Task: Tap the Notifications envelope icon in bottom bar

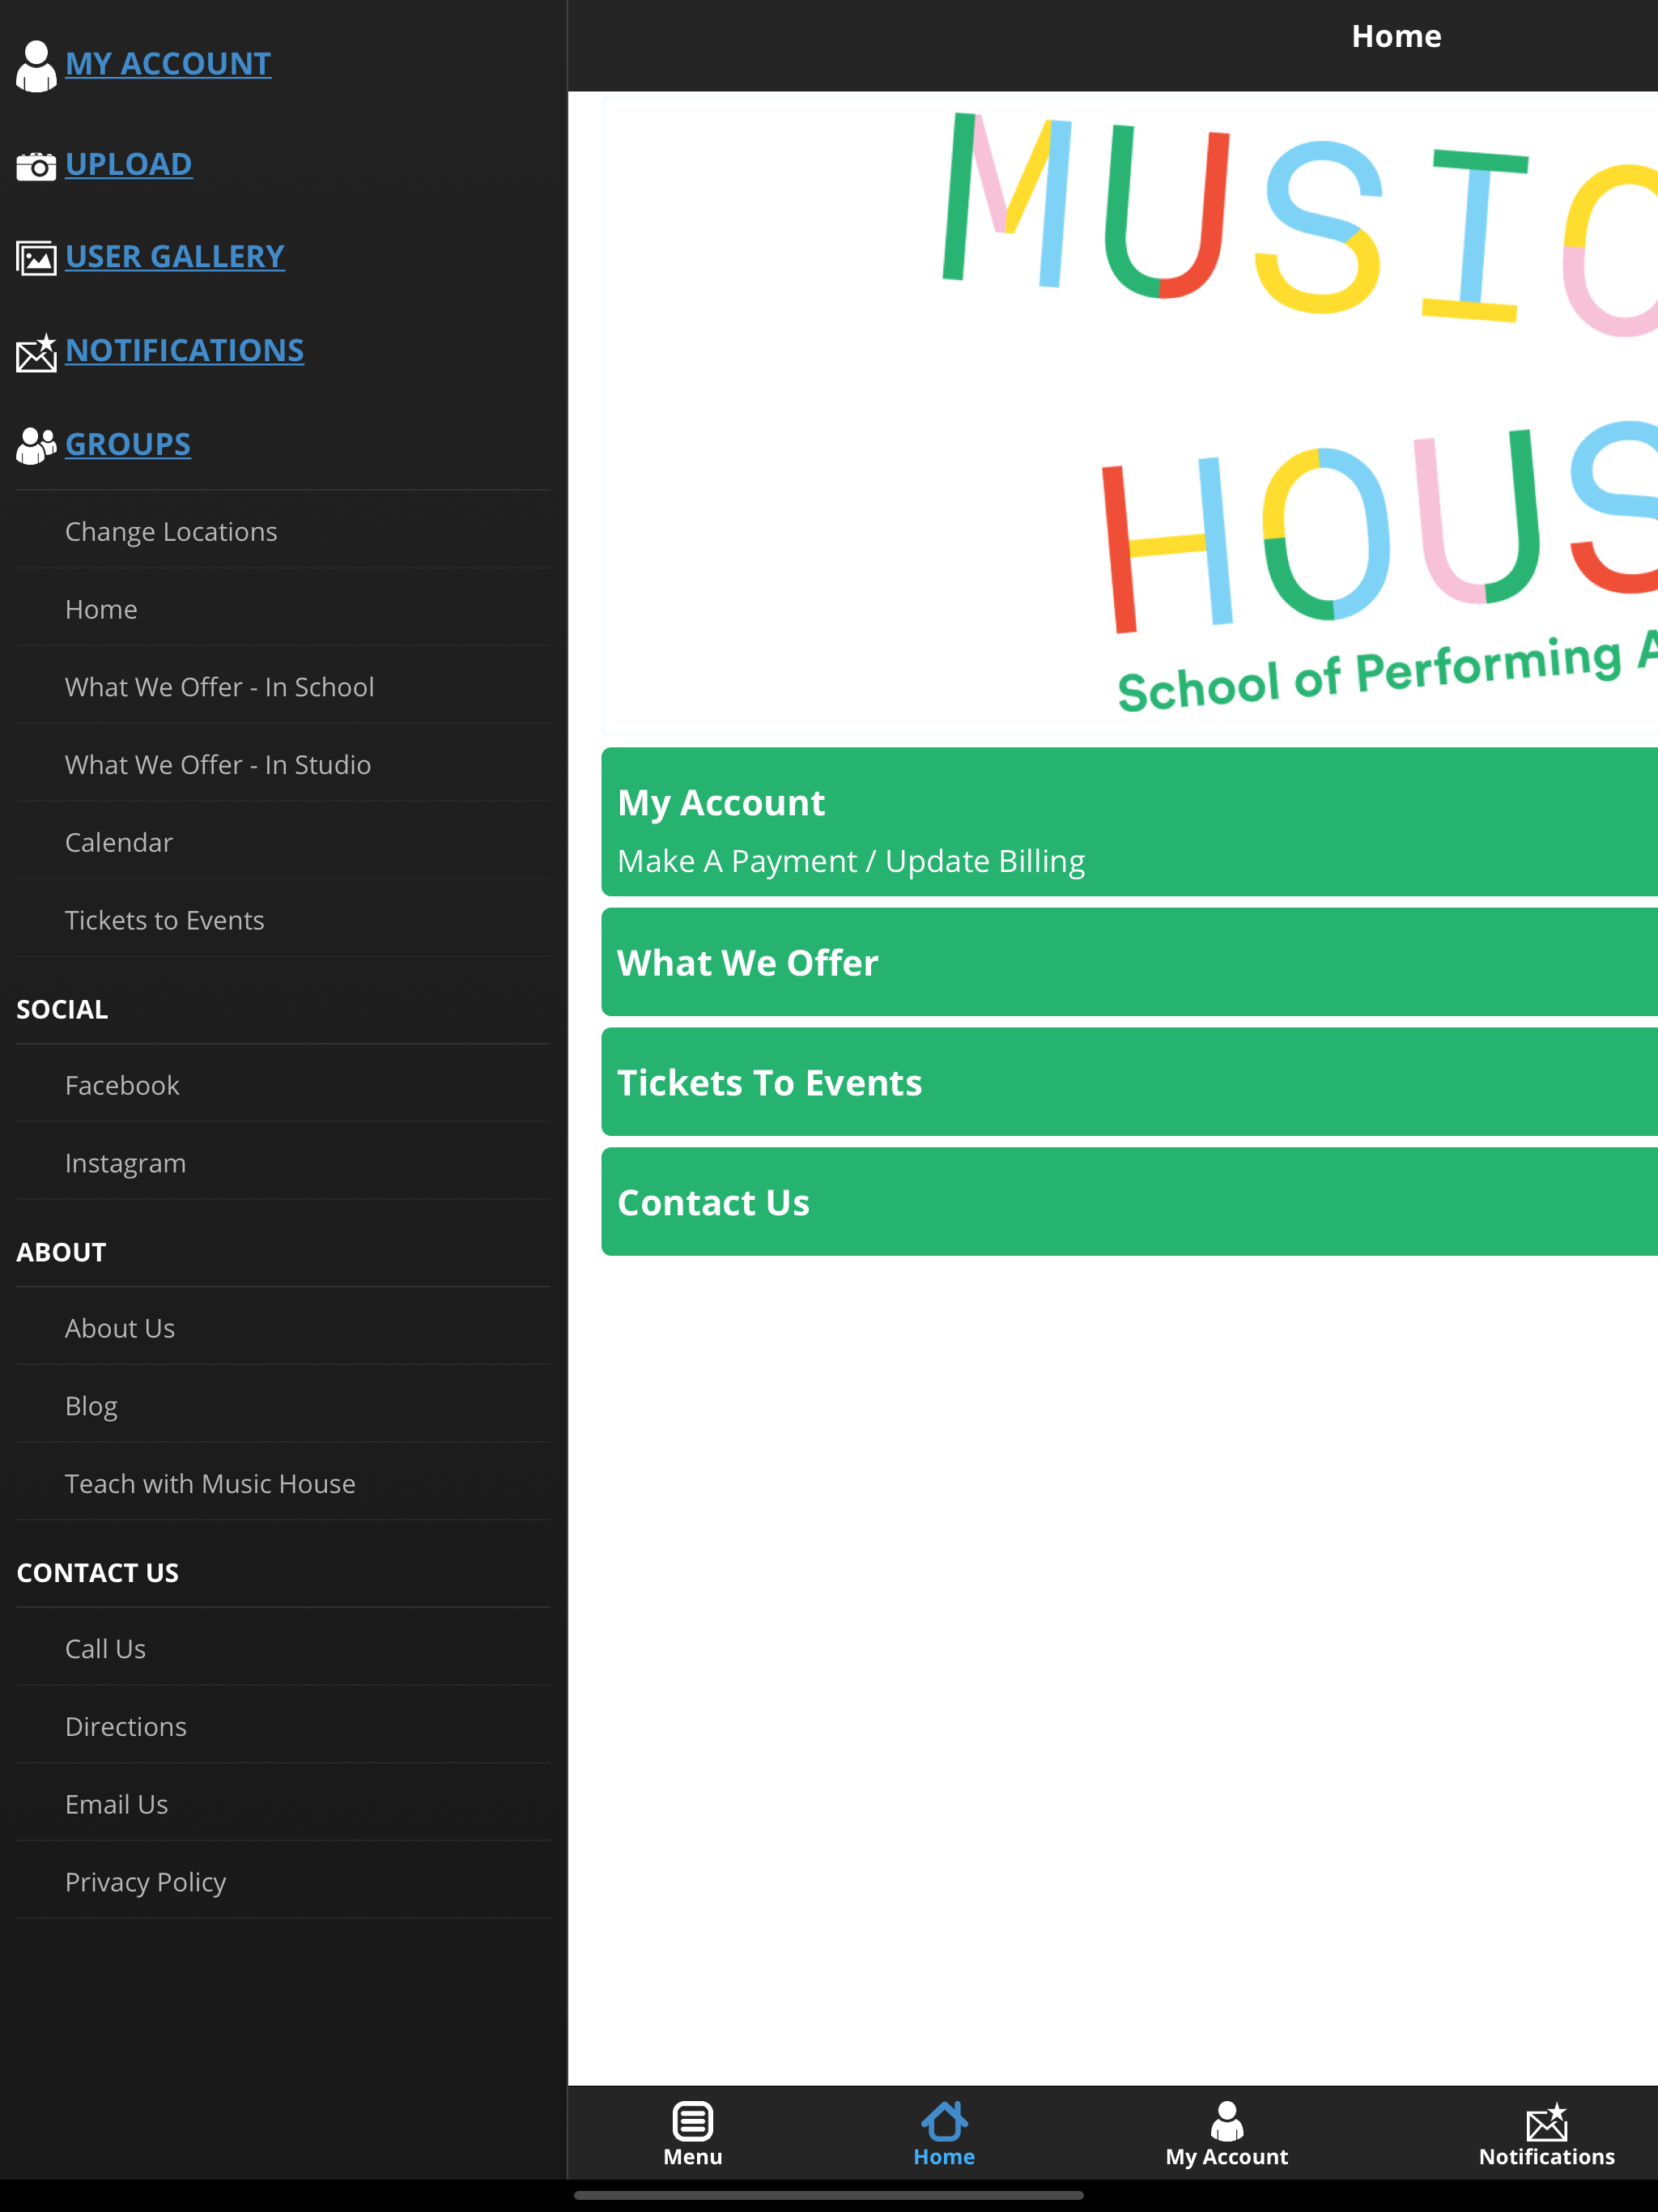Action: click(x=1547, y=2121)
